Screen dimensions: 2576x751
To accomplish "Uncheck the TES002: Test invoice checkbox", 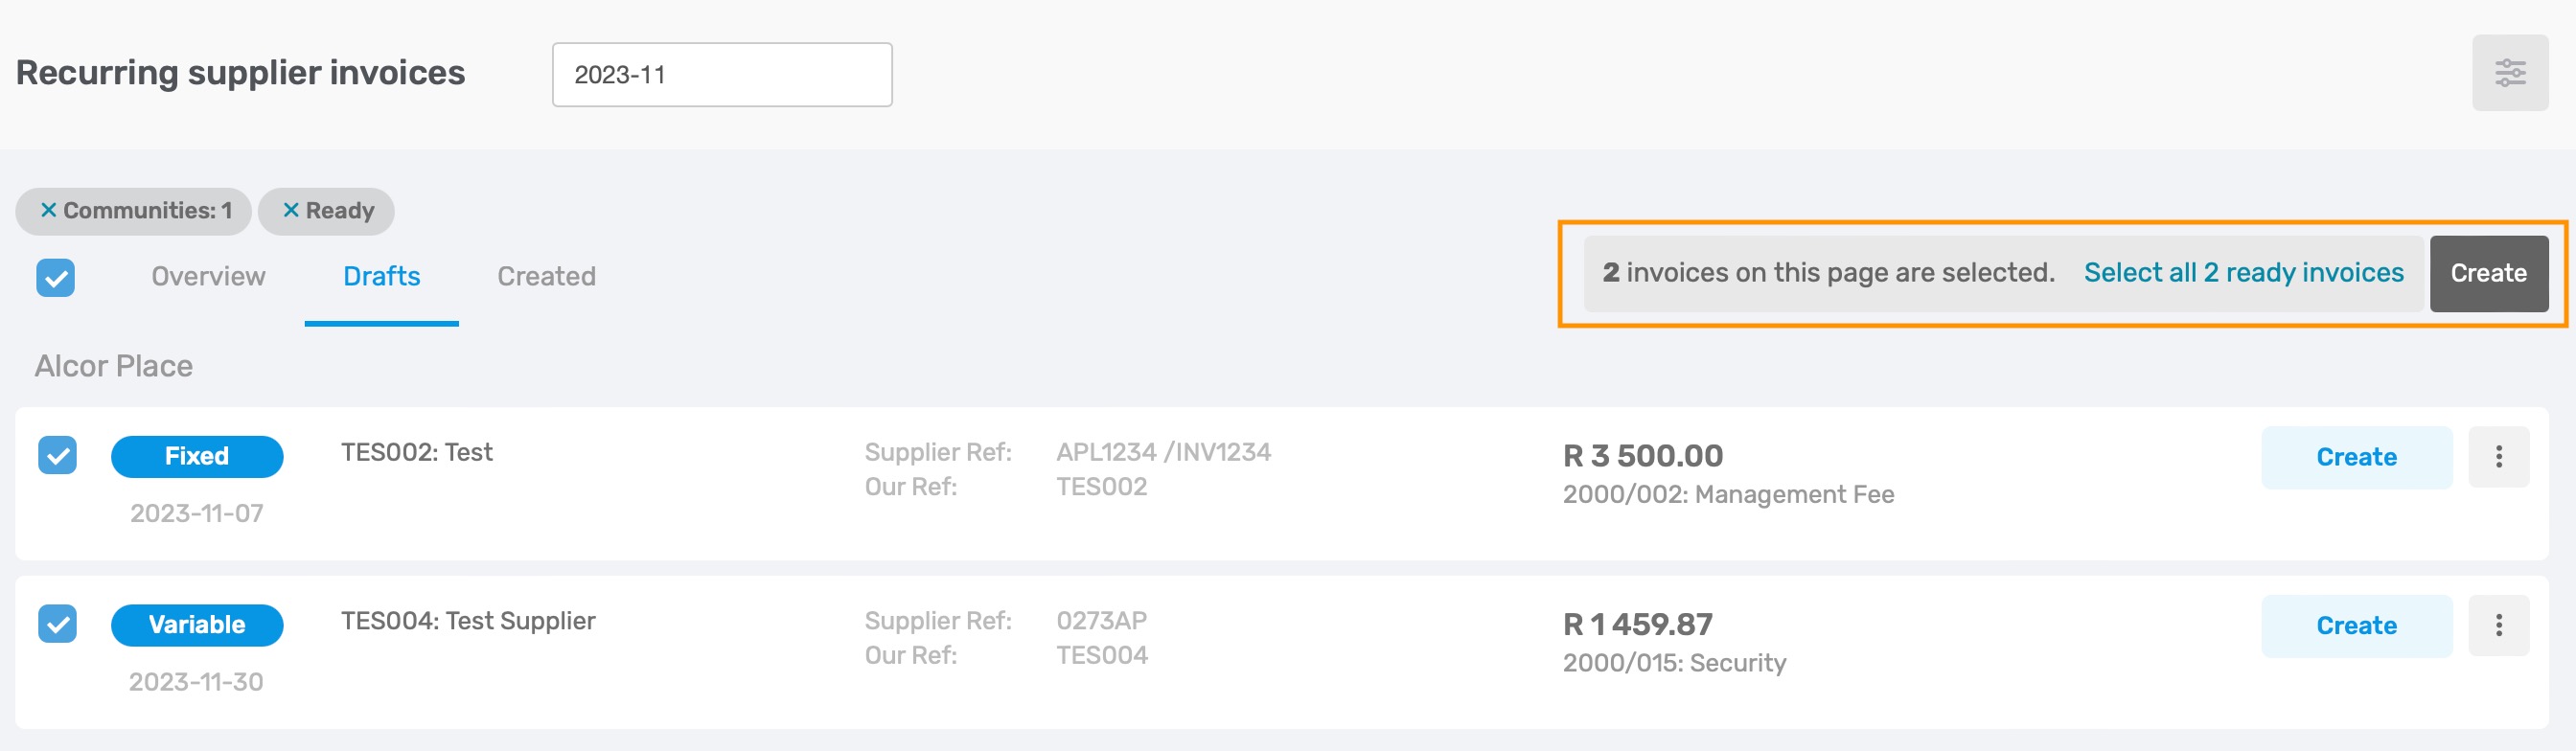I will point(57,455).
